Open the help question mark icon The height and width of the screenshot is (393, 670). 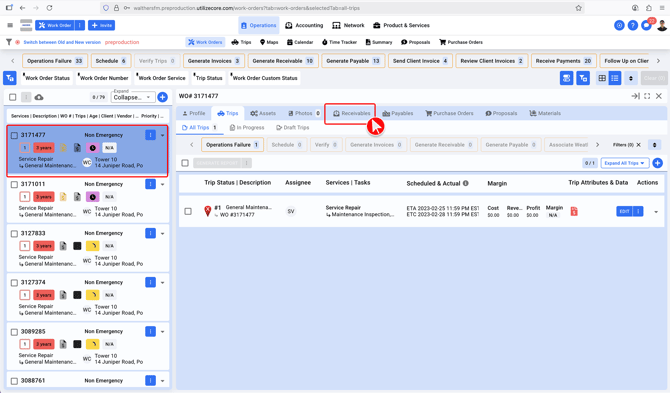pyautogui.click(x=633, y=25)
